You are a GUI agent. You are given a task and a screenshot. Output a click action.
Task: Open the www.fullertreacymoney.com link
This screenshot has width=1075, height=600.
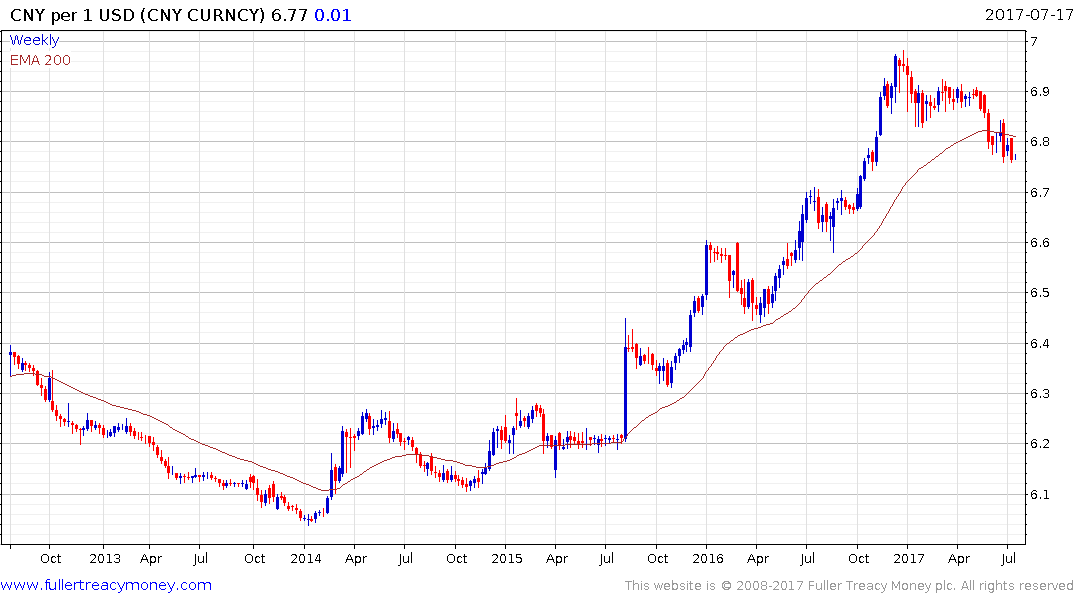coord(106,585)
